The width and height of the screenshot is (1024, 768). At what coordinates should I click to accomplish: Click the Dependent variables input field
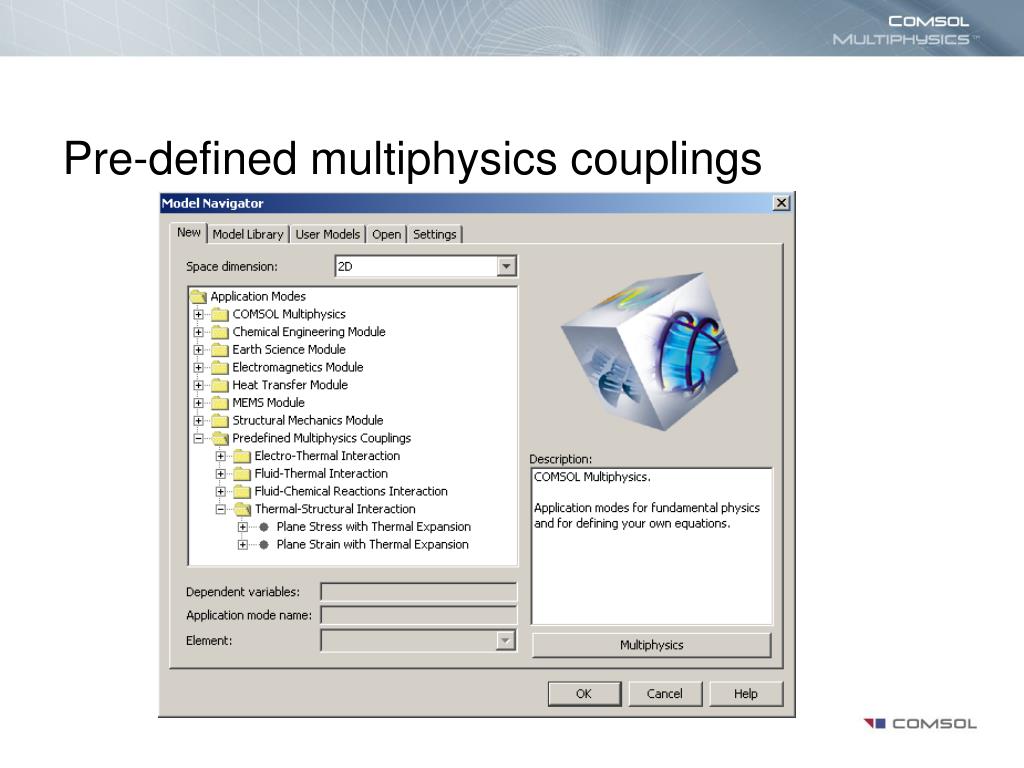tap(419, 592)
